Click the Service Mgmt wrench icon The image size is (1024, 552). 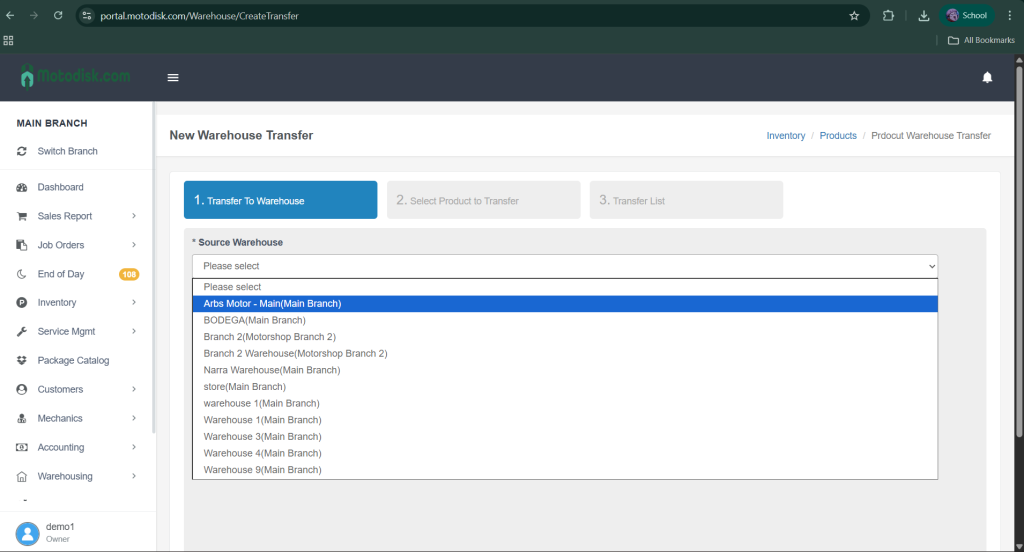(22, 332)
